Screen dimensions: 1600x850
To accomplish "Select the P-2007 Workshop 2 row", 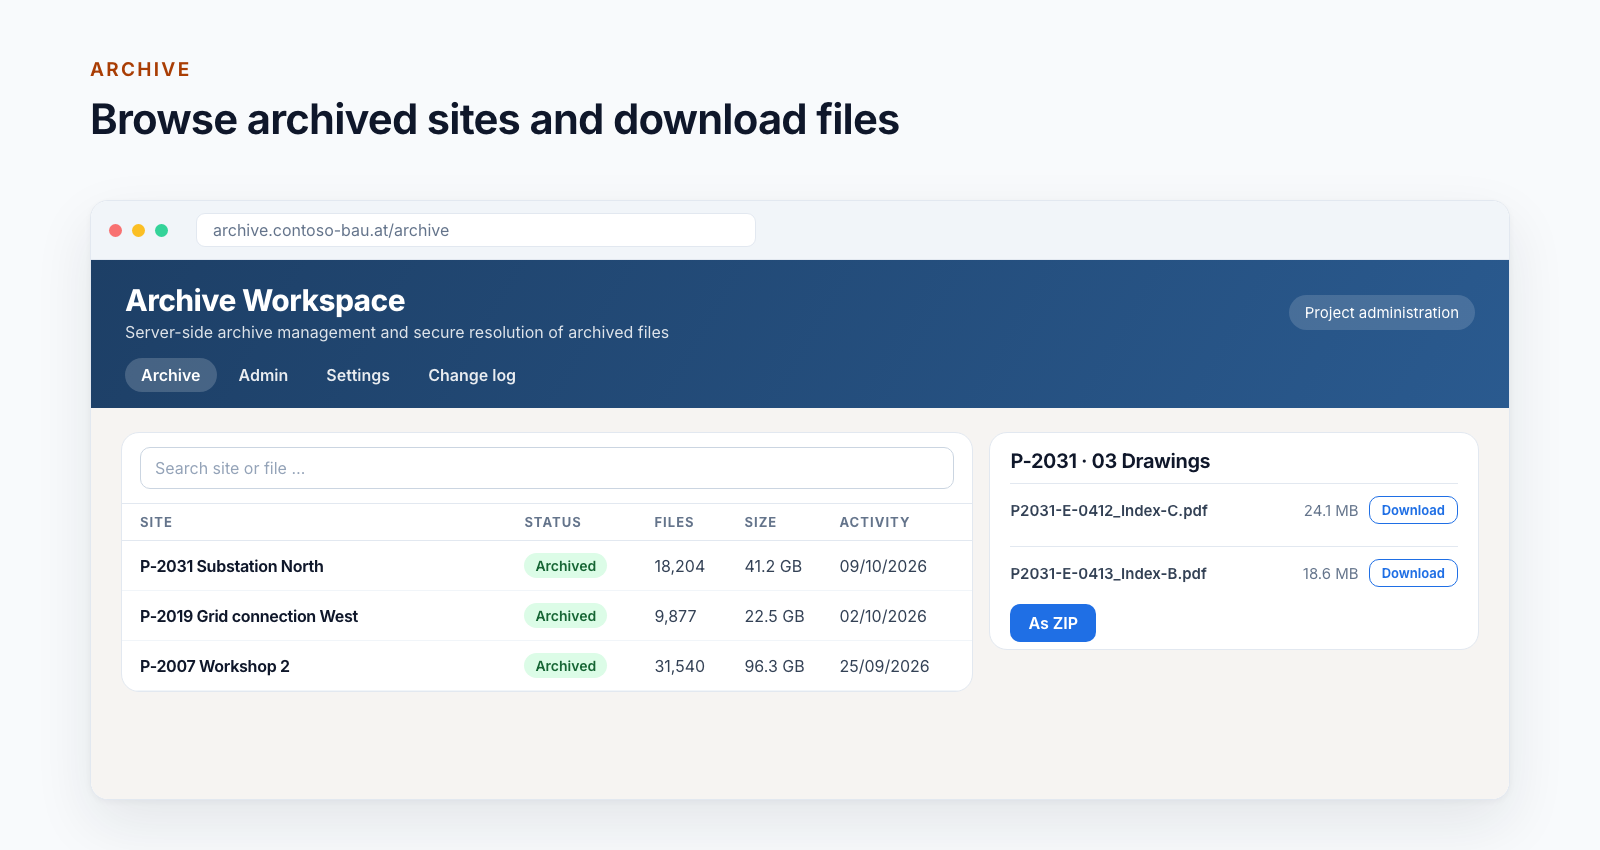I will pos(547,666).
